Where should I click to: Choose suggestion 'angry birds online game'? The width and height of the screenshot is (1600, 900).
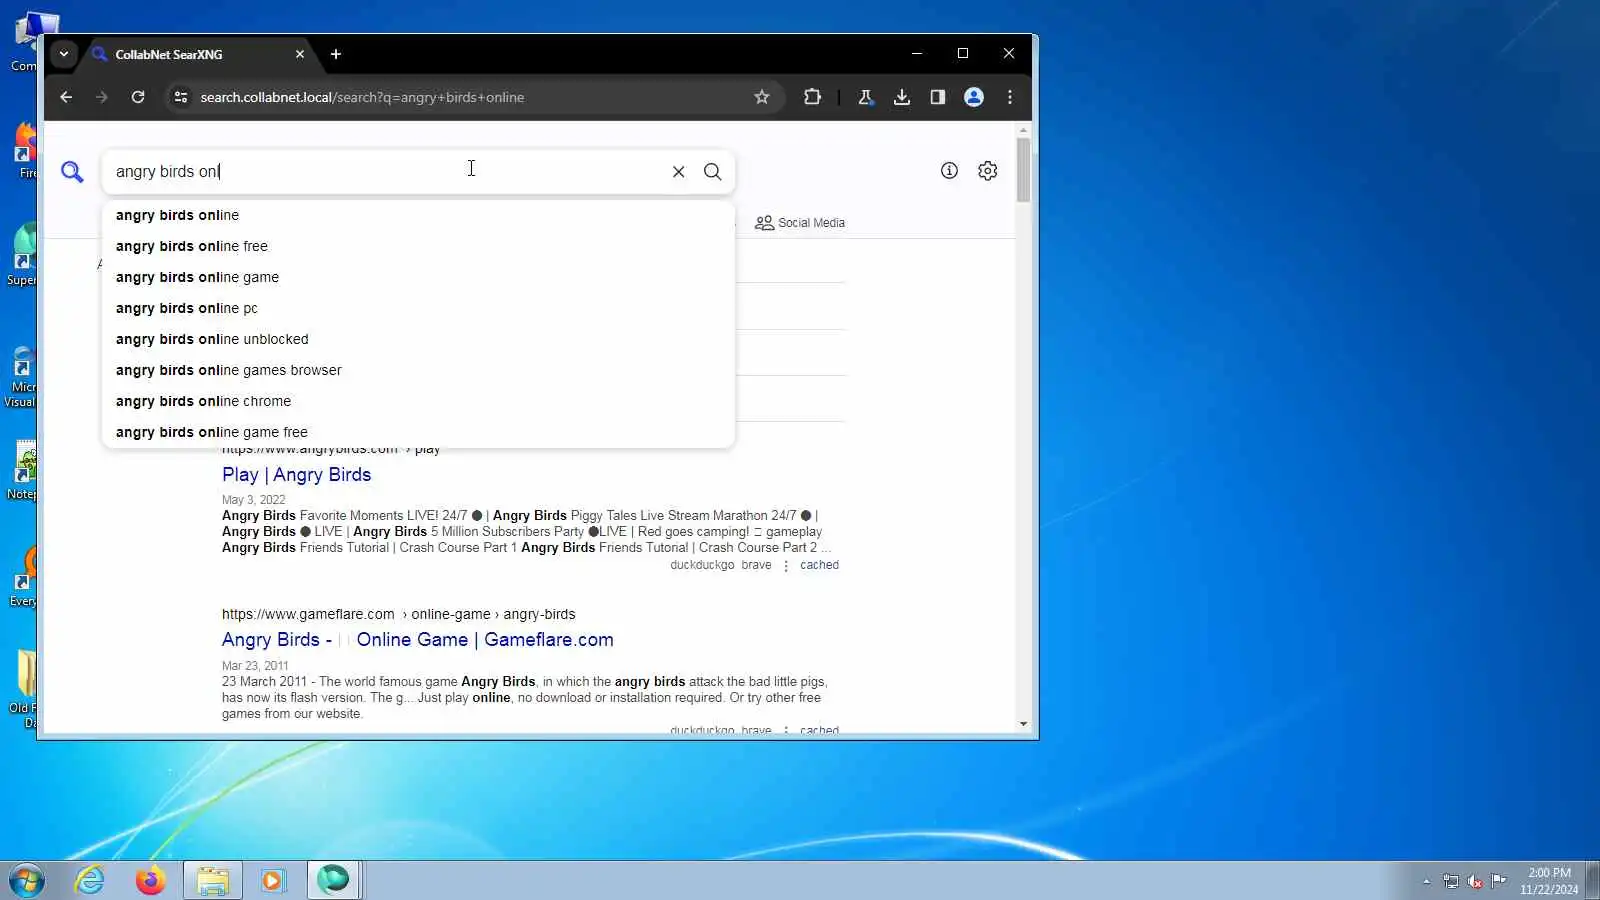click(x=418, y=277)
